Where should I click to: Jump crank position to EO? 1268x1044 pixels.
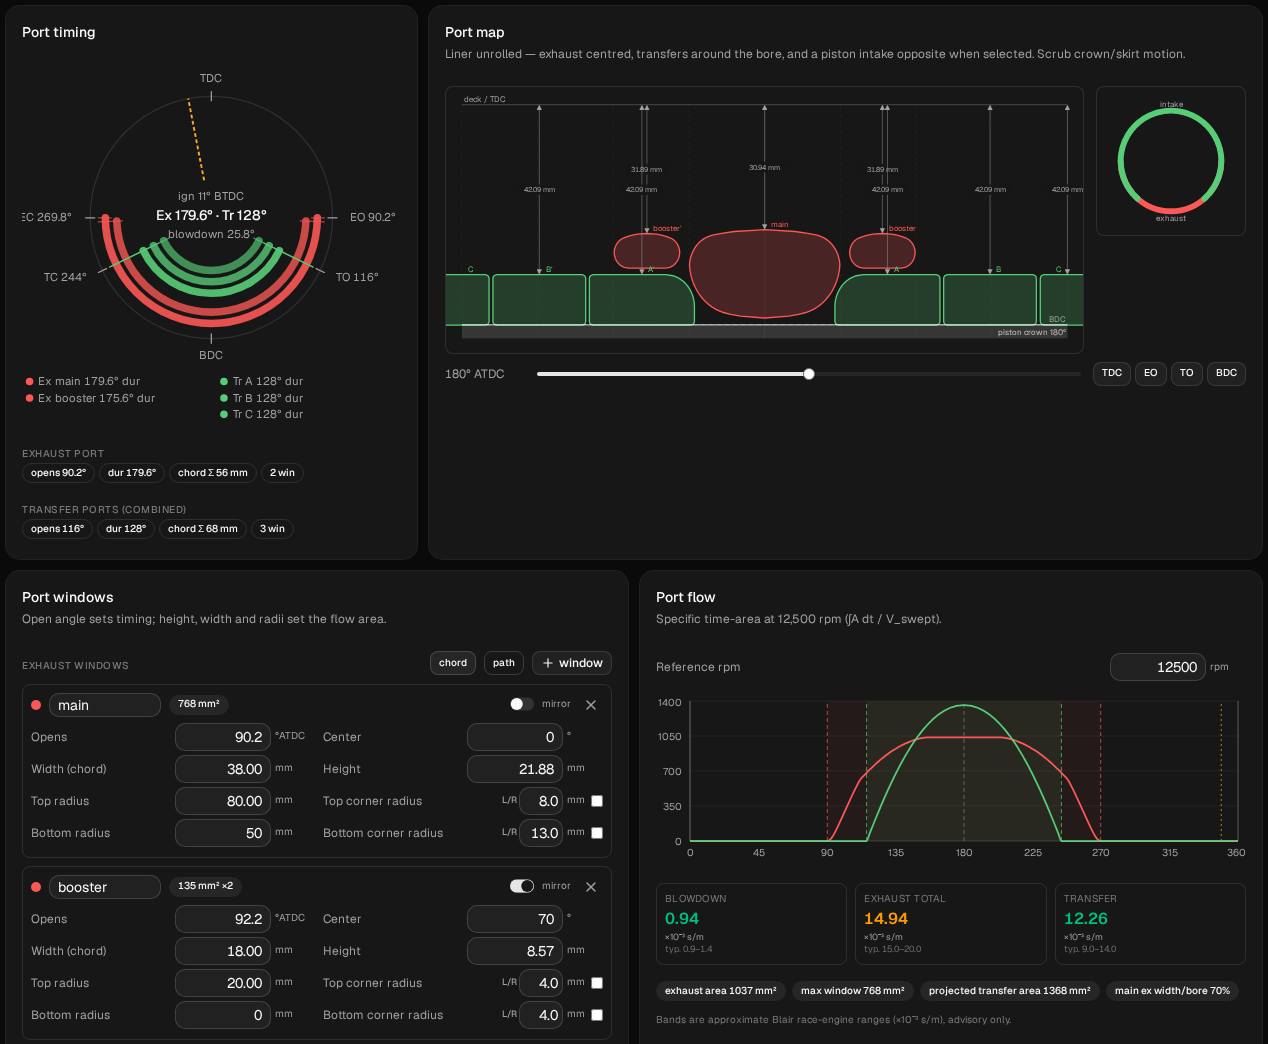coord(1150,373)
